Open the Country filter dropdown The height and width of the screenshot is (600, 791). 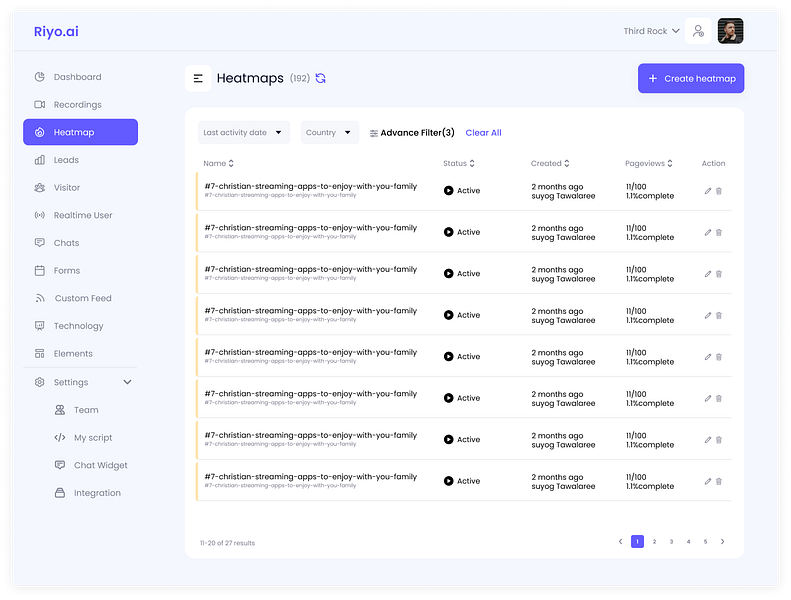click(329, 133)
